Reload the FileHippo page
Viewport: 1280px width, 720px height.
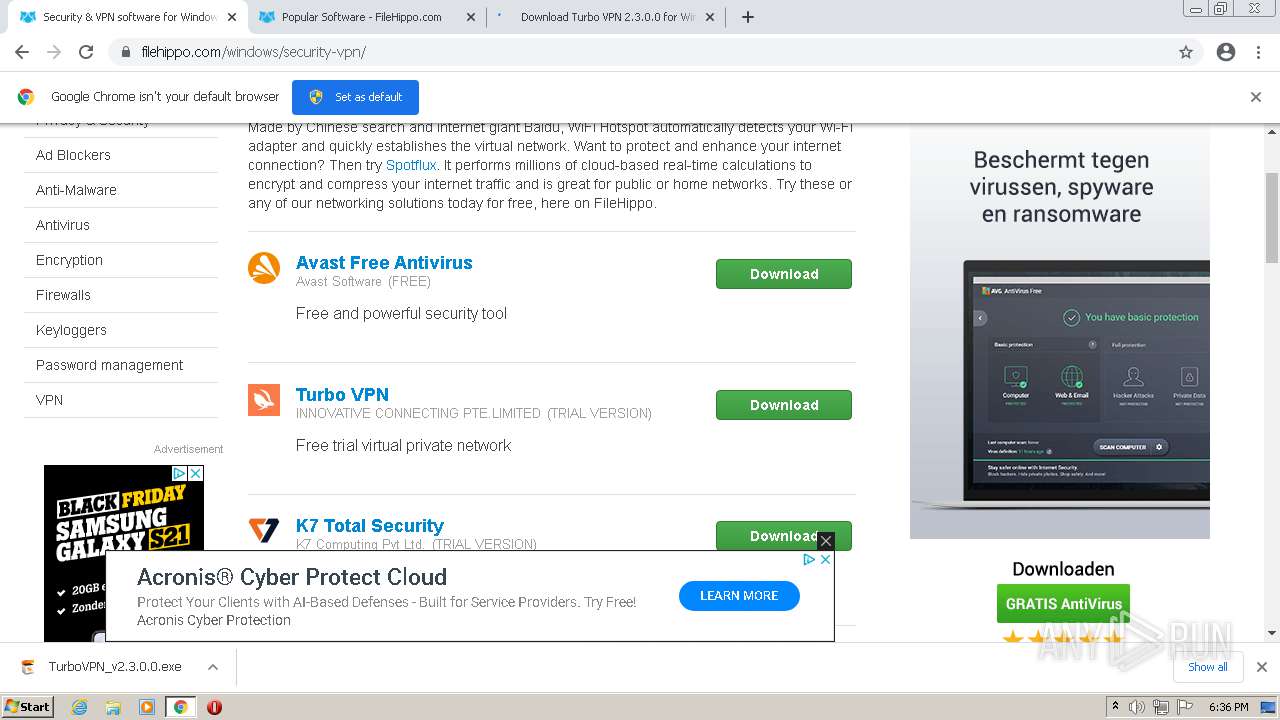point(86,52)
